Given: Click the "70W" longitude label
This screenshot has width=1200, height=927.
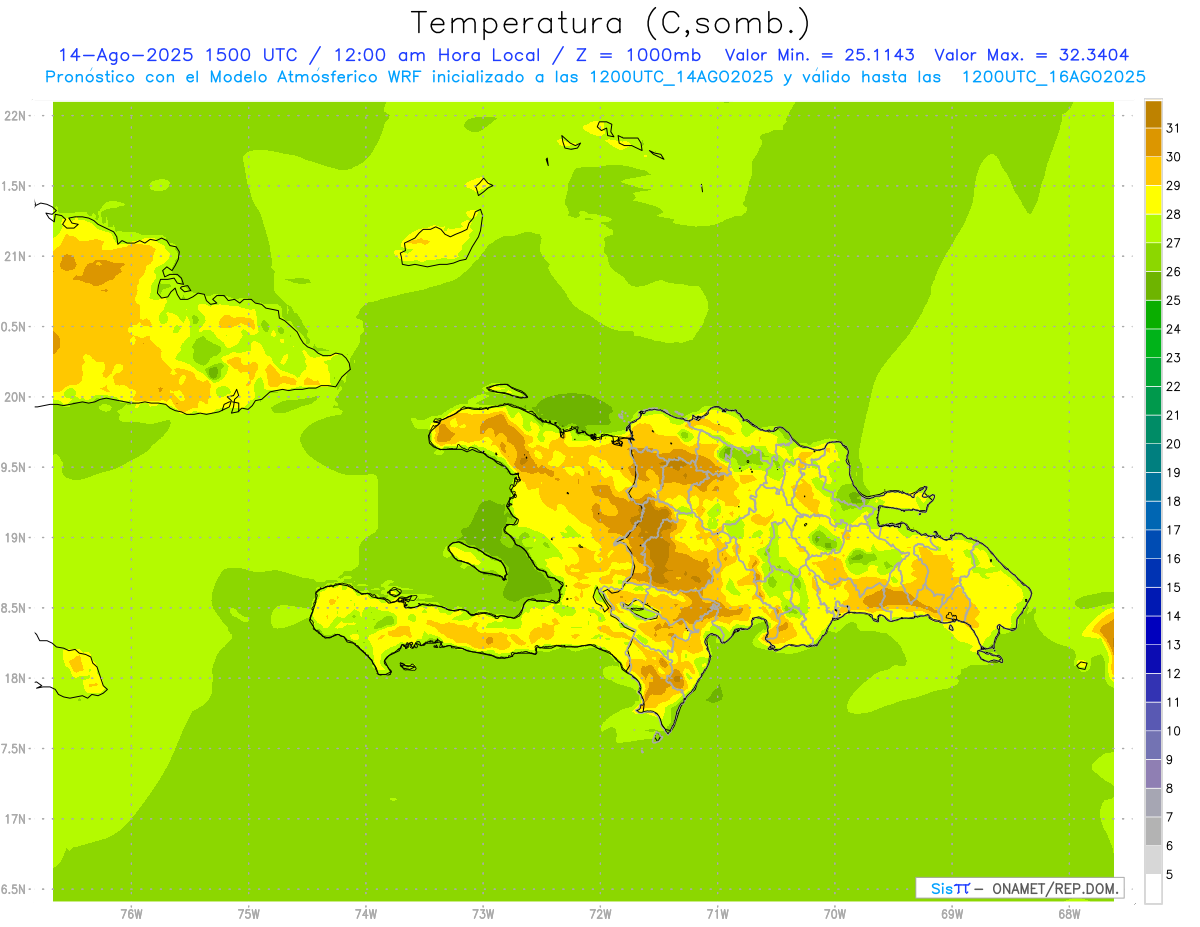Looking at the screenshot, I should [835, 913].
